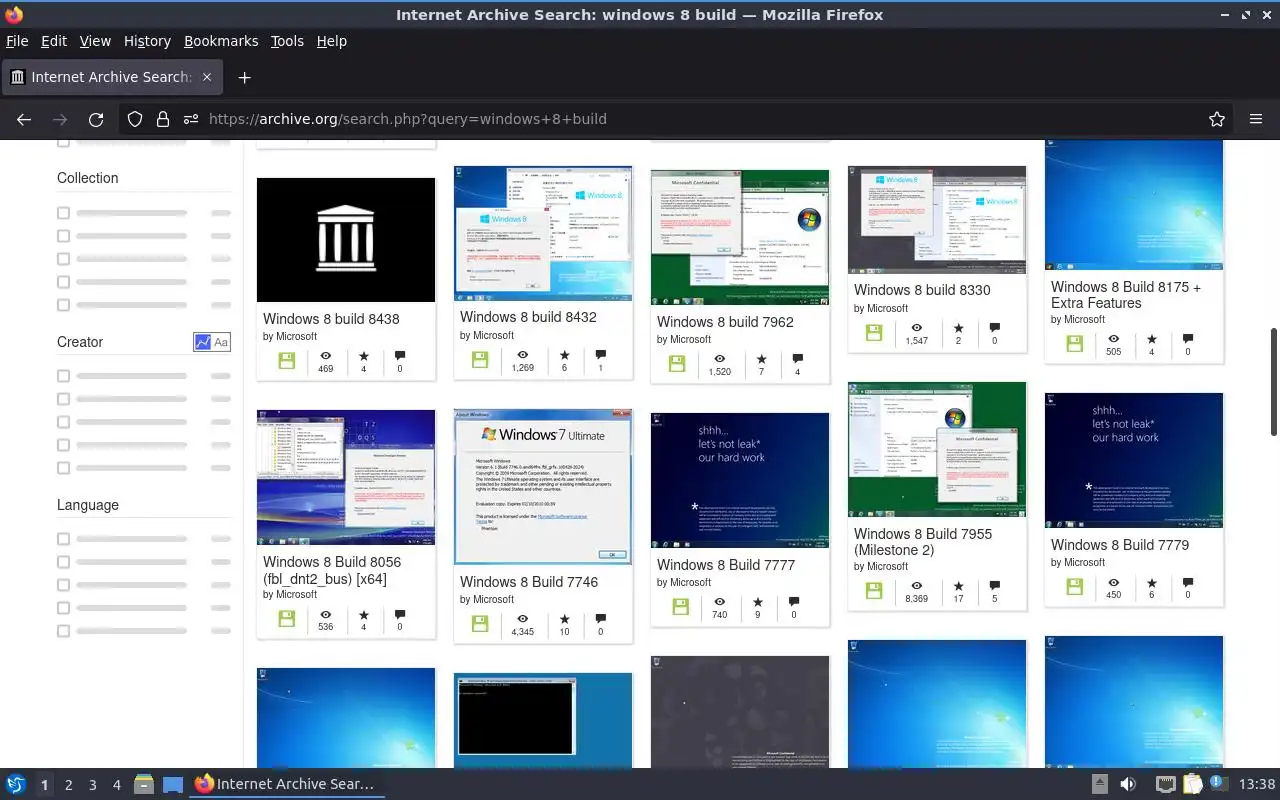Check last Collection filter checkbox

[x=63, y=305]
